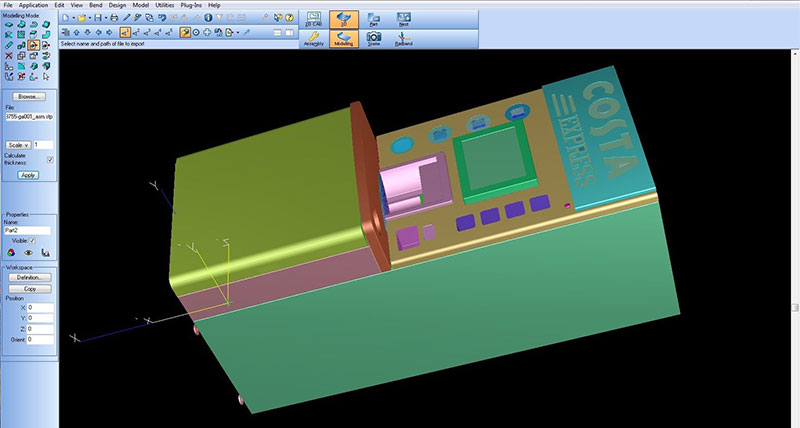The image size is (800, 428).
Task: Open the Bend menu
Action: click(x=96, y=5)
